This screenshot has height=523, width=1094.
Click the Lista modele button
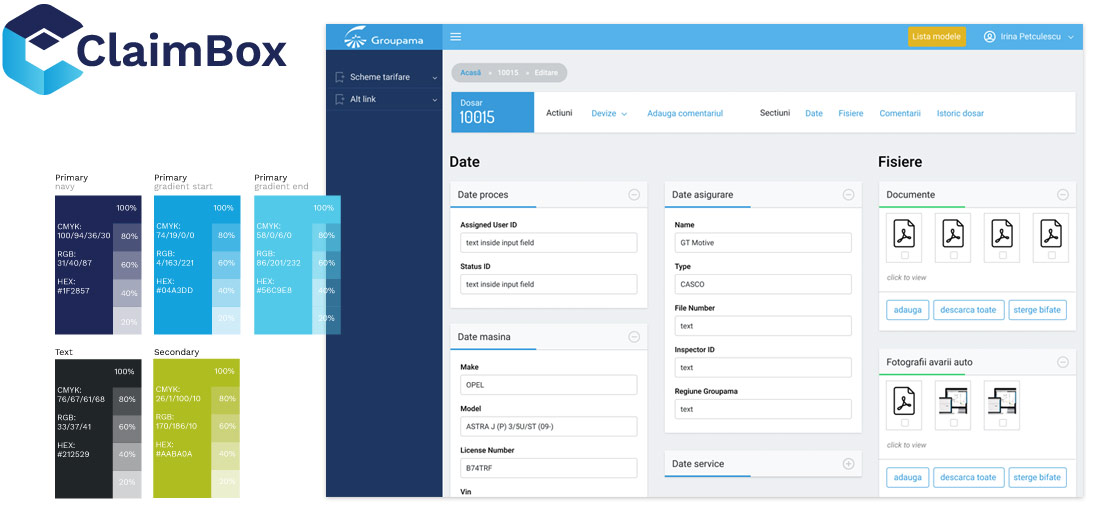click(937, 37)
